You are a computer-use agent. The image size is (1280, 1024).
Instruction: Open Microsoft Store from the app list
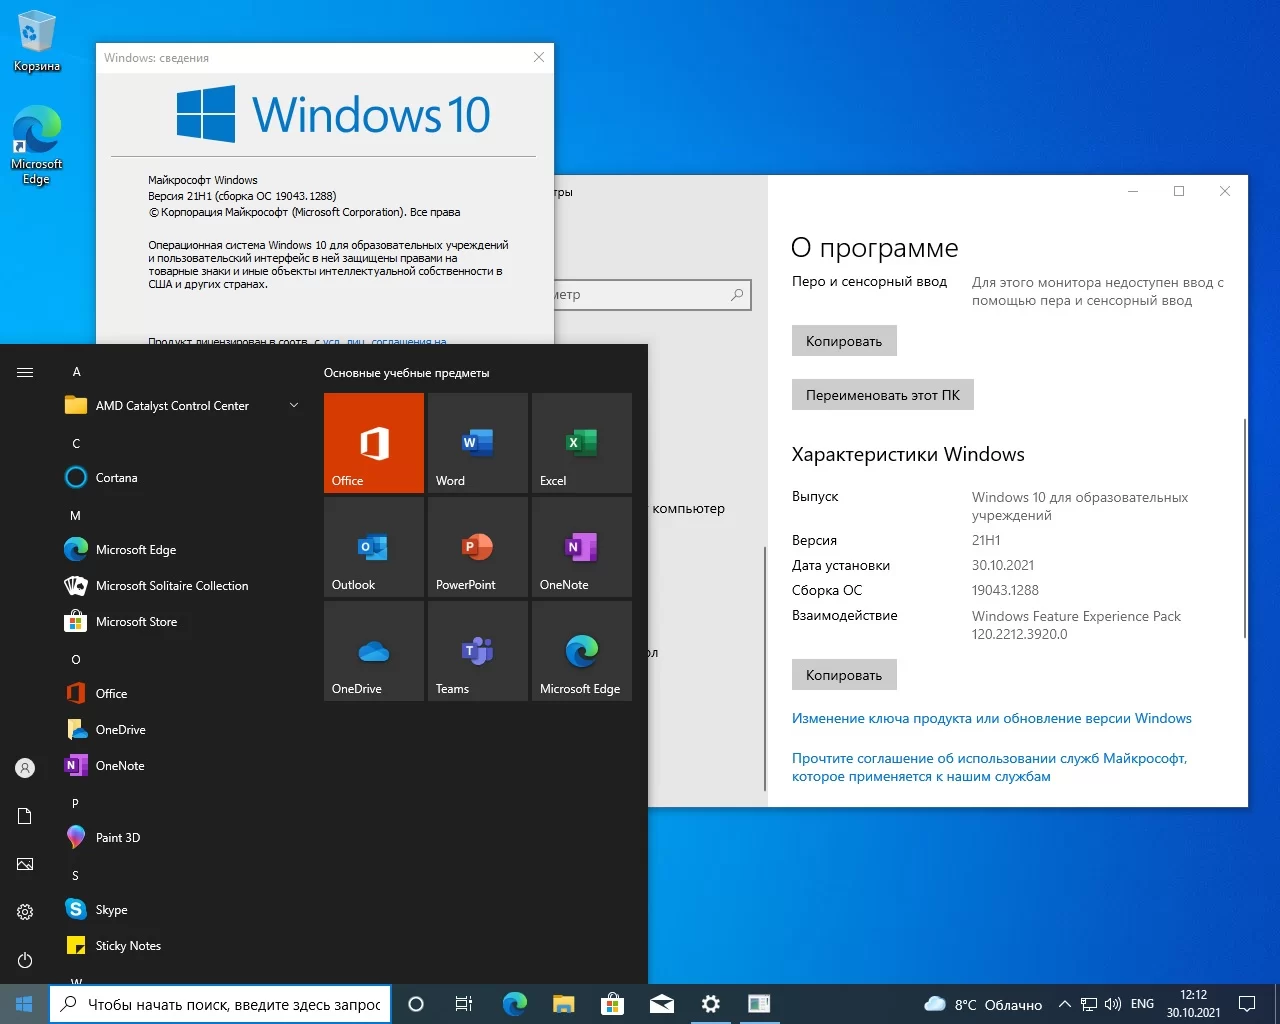182,622
